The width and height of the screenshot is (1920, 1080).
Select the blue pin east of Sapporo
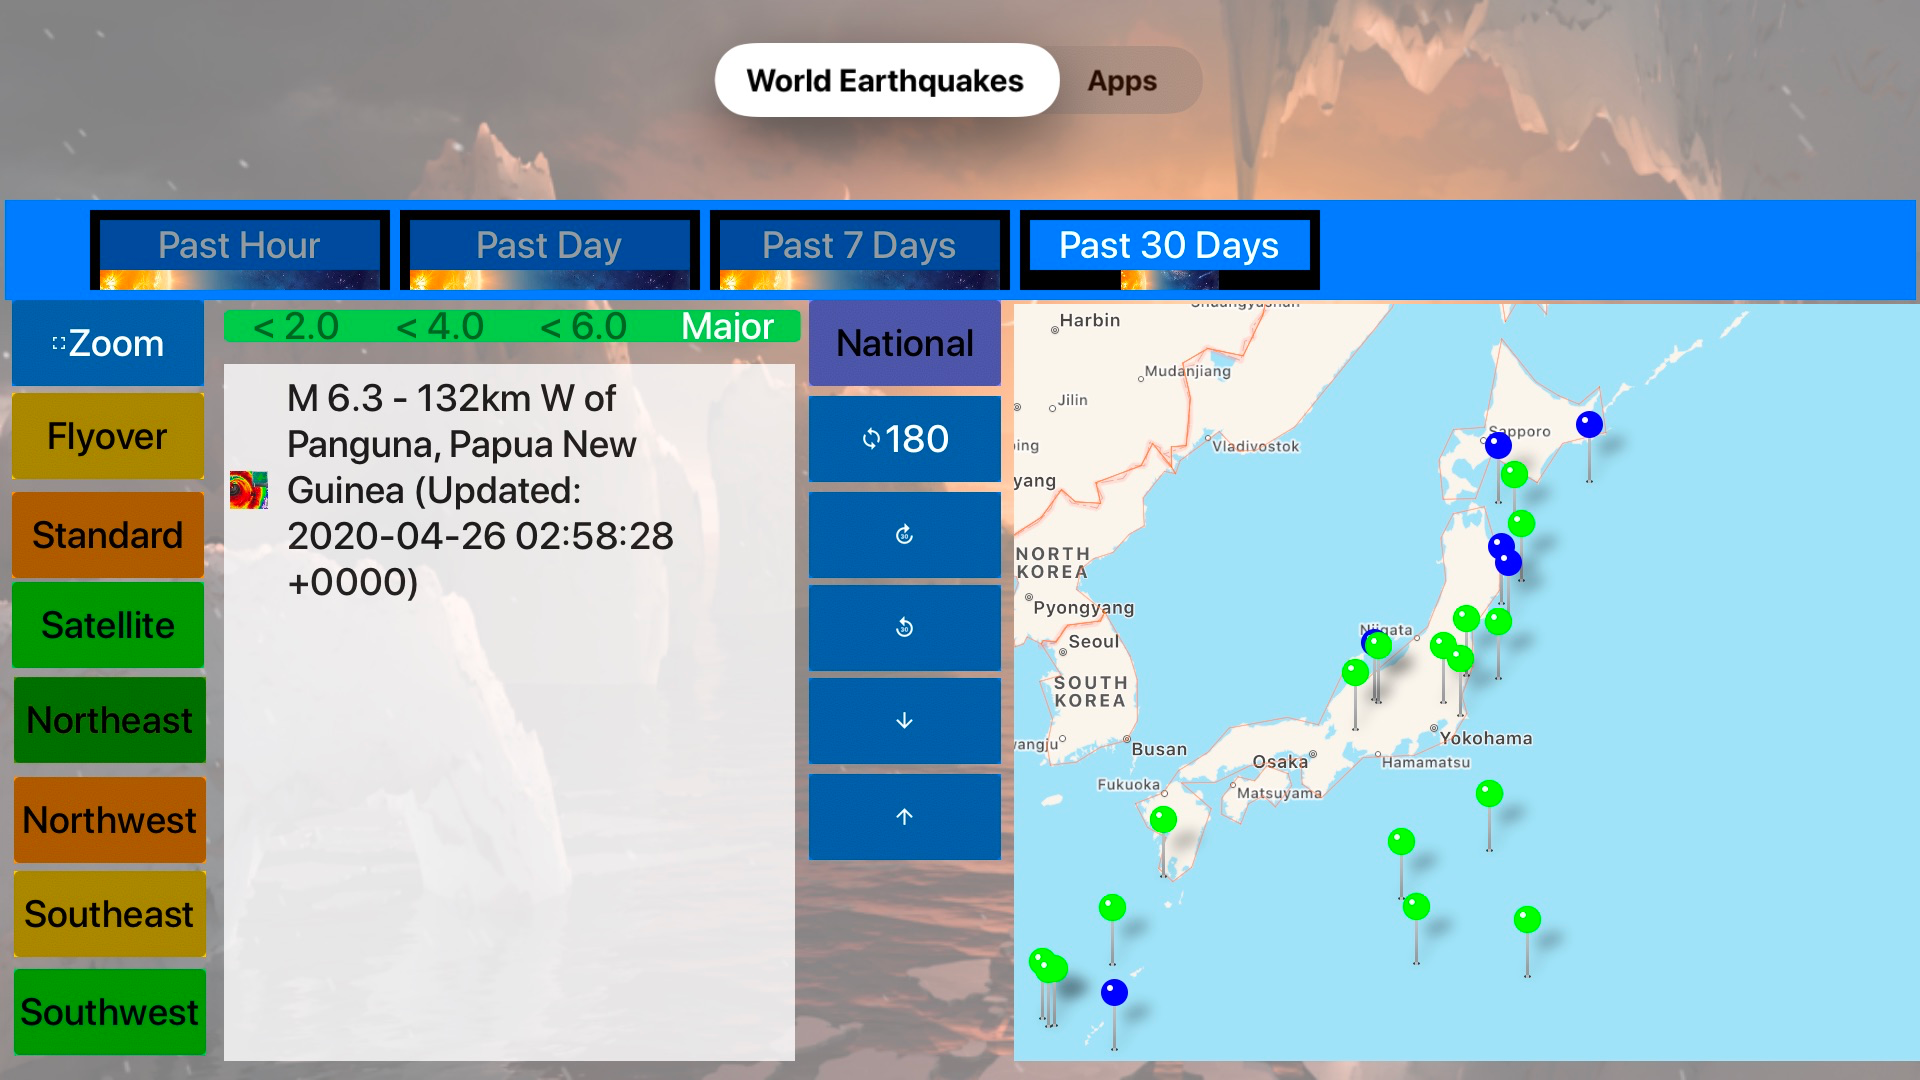1589,424
